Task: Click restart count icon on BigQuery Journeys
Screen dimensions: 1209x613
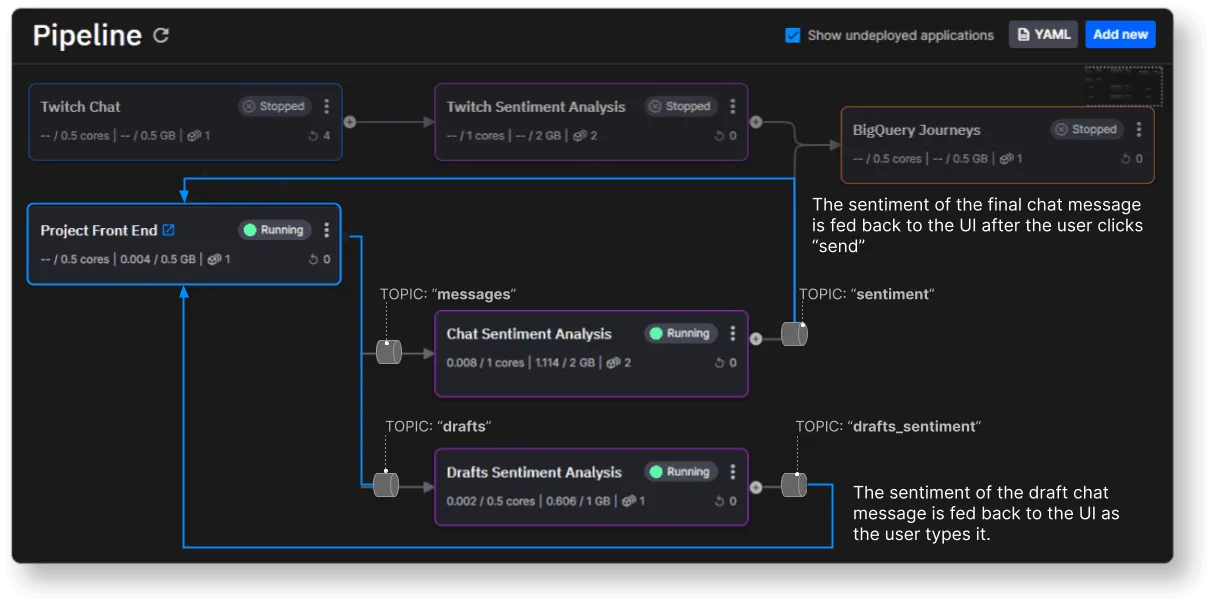Action: [x=1125, y=159]
